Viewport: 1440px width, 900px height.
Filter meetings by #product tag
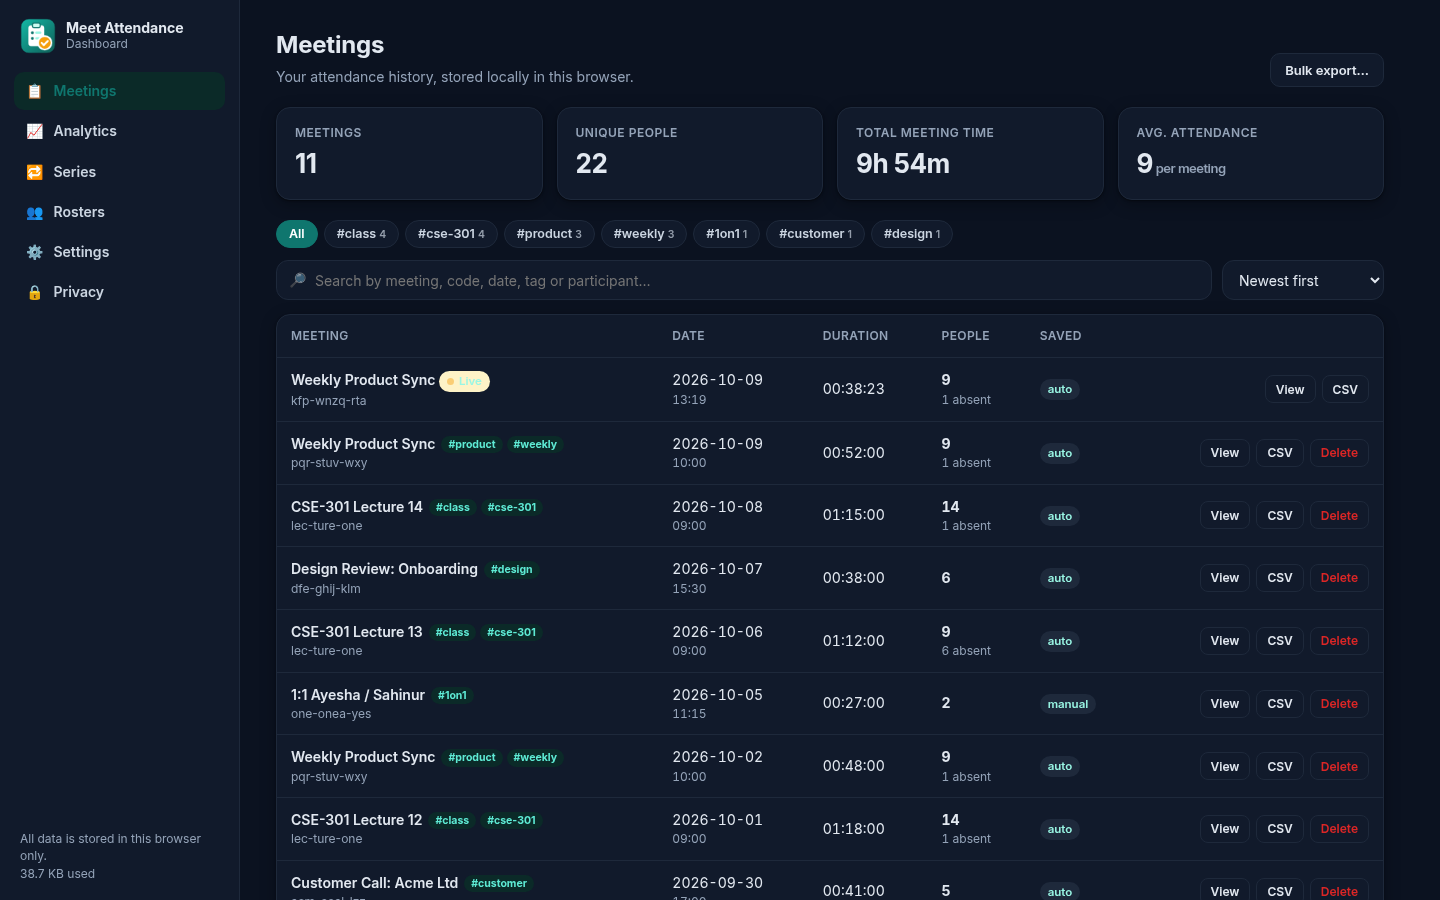549,234
